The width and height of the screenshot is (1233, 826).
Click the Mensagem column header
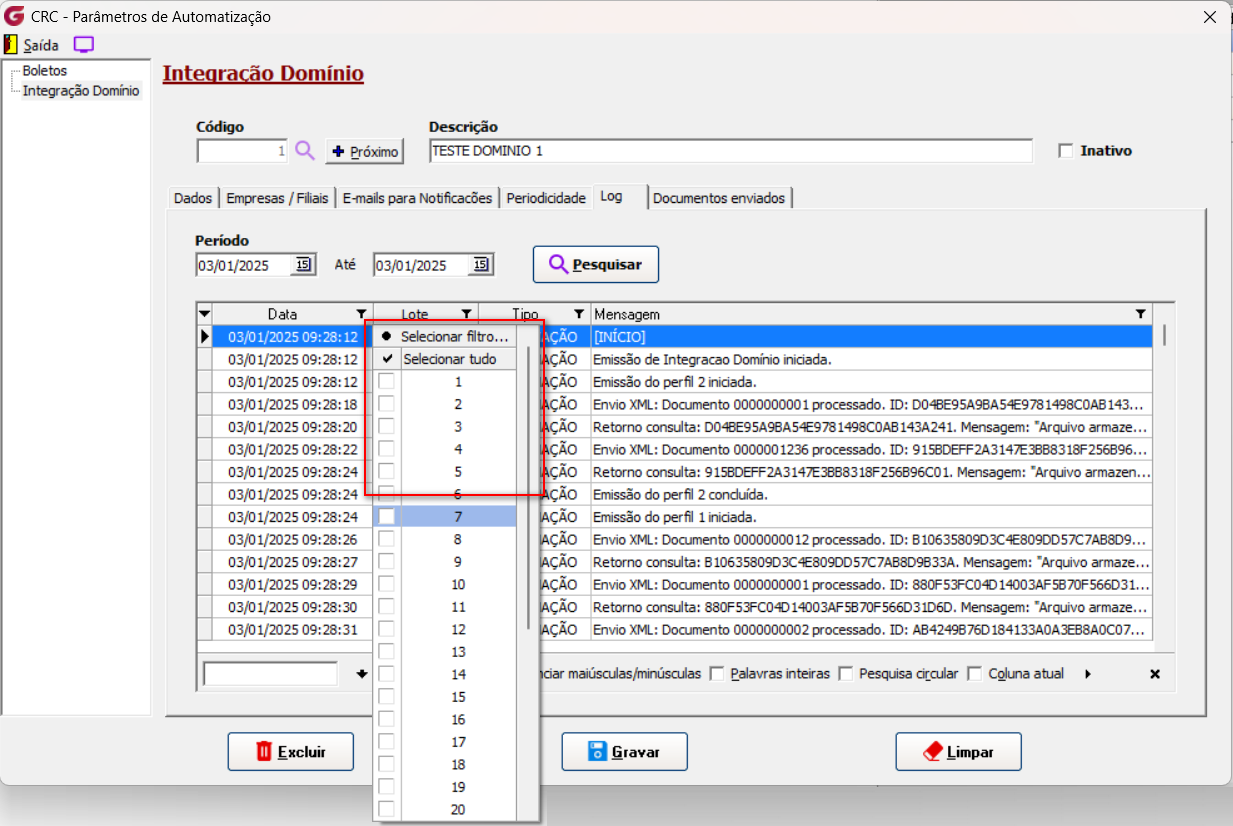pyautogui.click(x=871, y=314)
